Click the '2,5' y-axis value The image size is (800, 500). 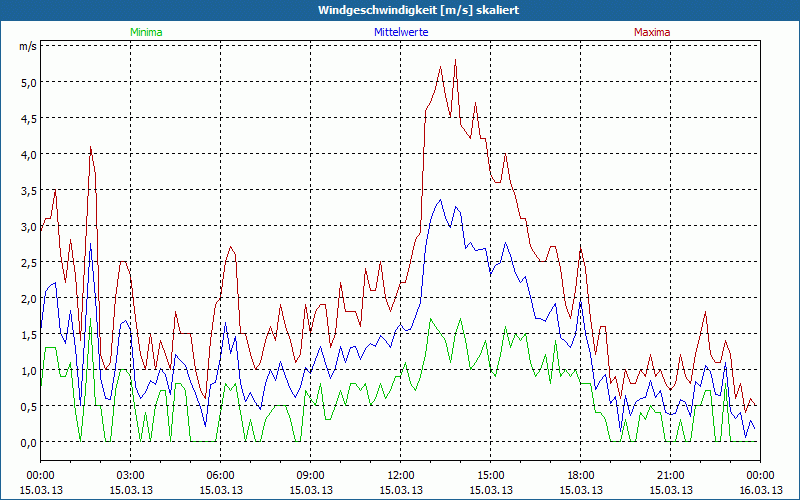(x=29, y=262)
